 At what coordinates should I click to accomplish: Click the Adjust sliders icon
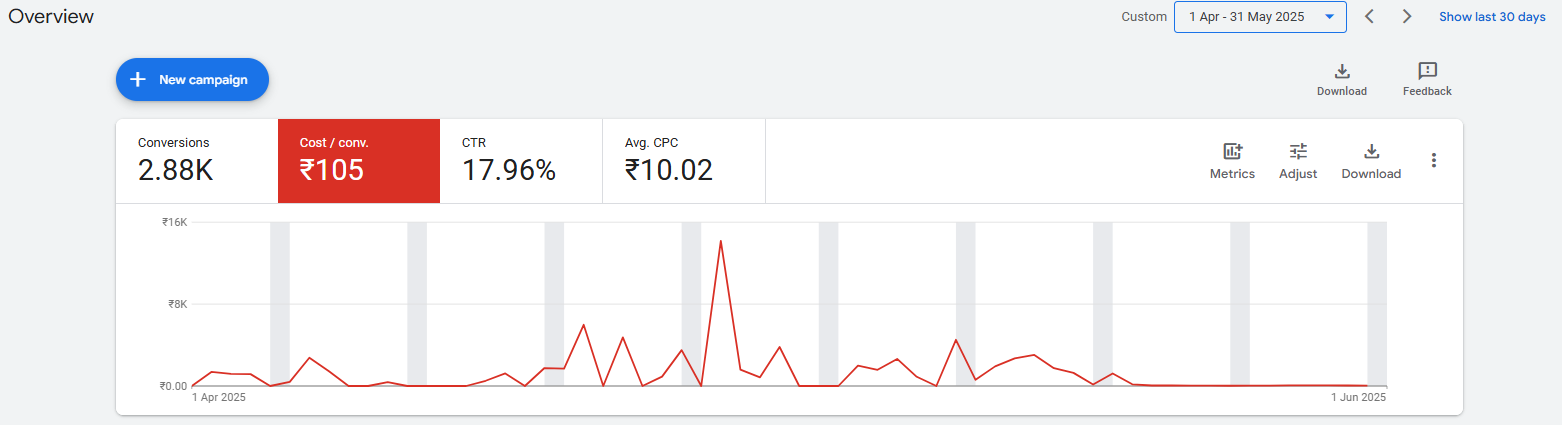point(1298,152)
